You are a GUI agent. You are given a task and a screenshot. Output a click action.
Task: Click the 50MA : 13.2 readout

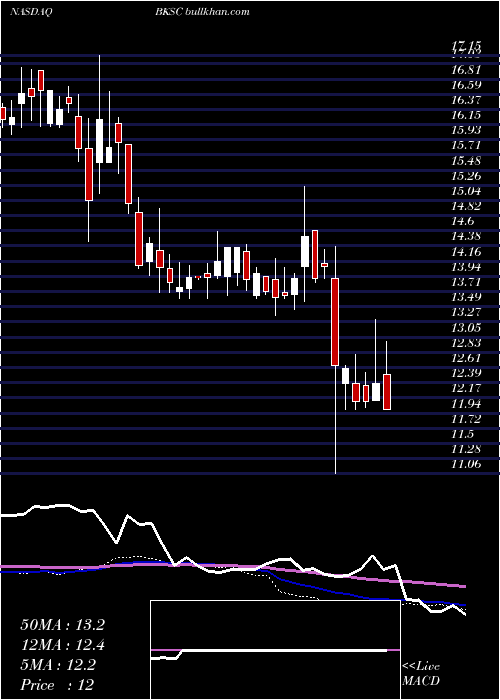pyautogui.click(x=62, y=625)
